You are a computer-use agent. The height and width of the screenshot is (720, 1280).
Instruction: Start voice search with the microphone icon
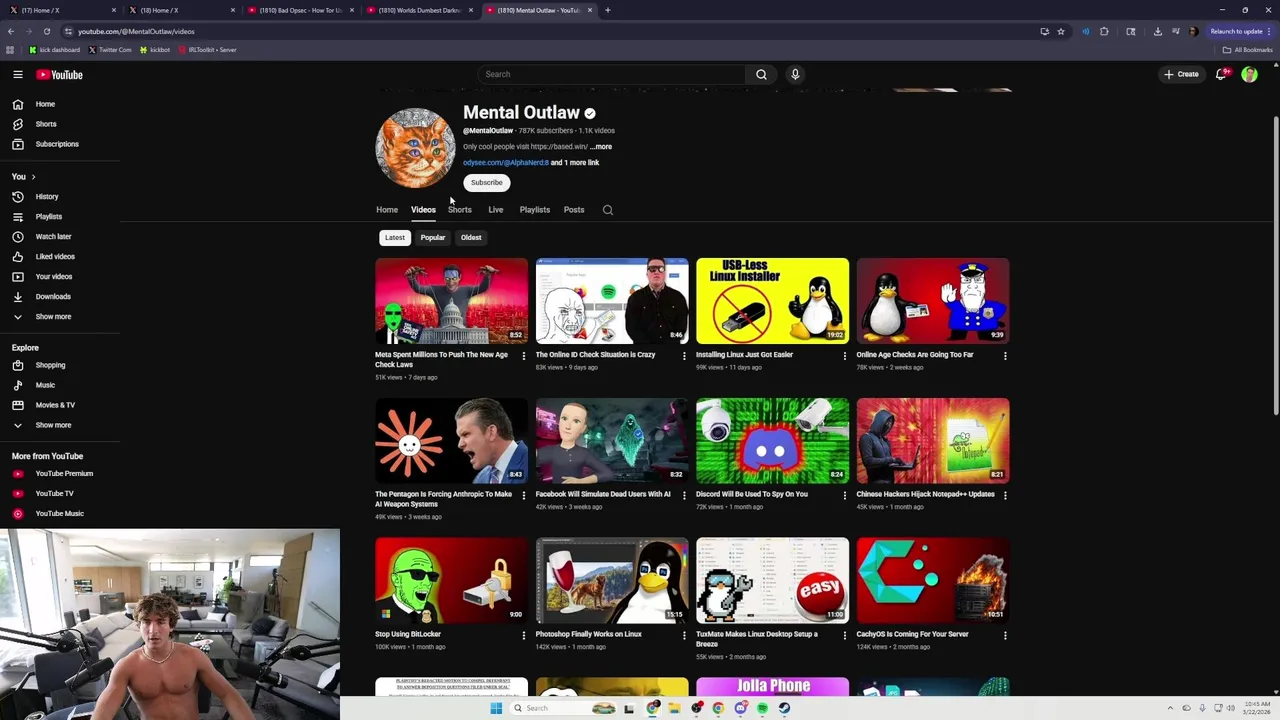795,74
